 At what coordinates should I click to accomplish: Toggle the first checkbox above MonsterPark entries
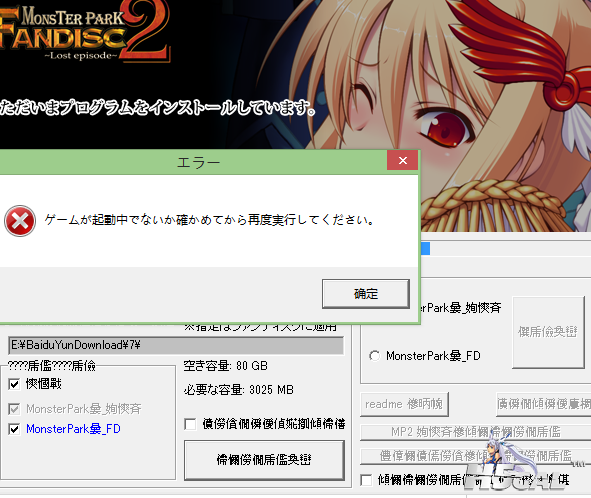(14, 384)
